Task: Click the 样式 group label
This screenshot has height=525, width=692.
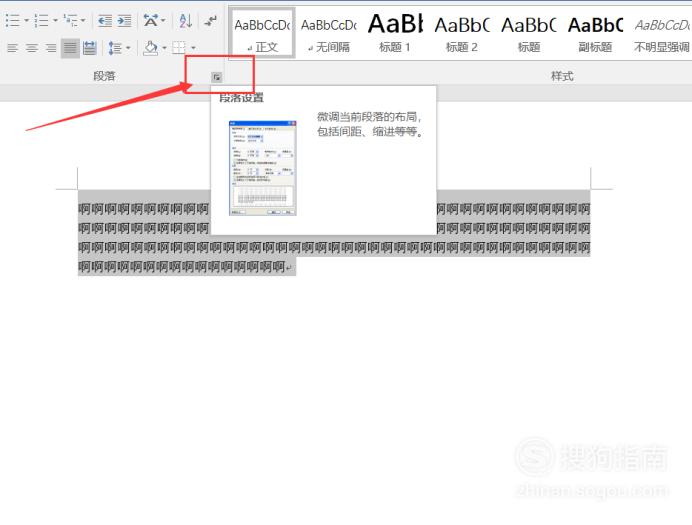Action: pos(562,76)
